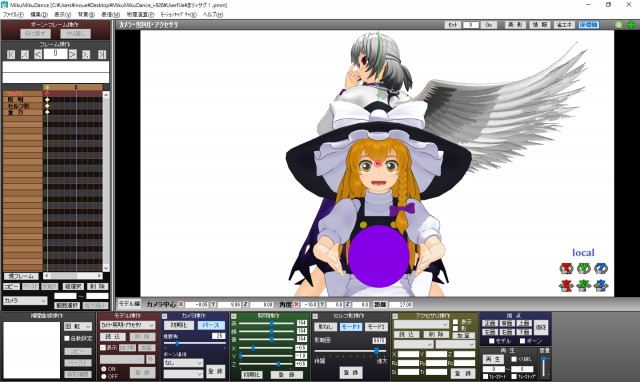Jump to first frame with leftmost frame arrow
Viewport: 640px width, 382px height.
coord(11,54)
